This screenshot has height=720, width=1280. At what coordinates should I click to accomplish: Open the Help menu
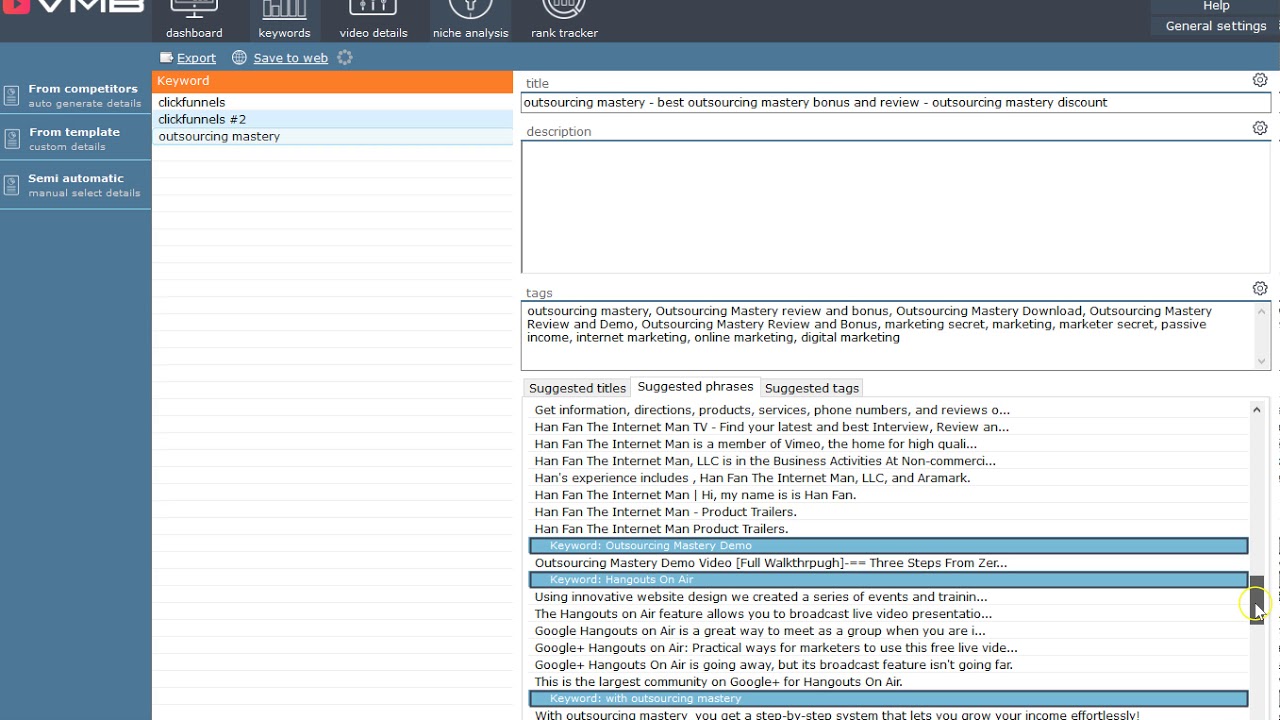[1216, 6]
